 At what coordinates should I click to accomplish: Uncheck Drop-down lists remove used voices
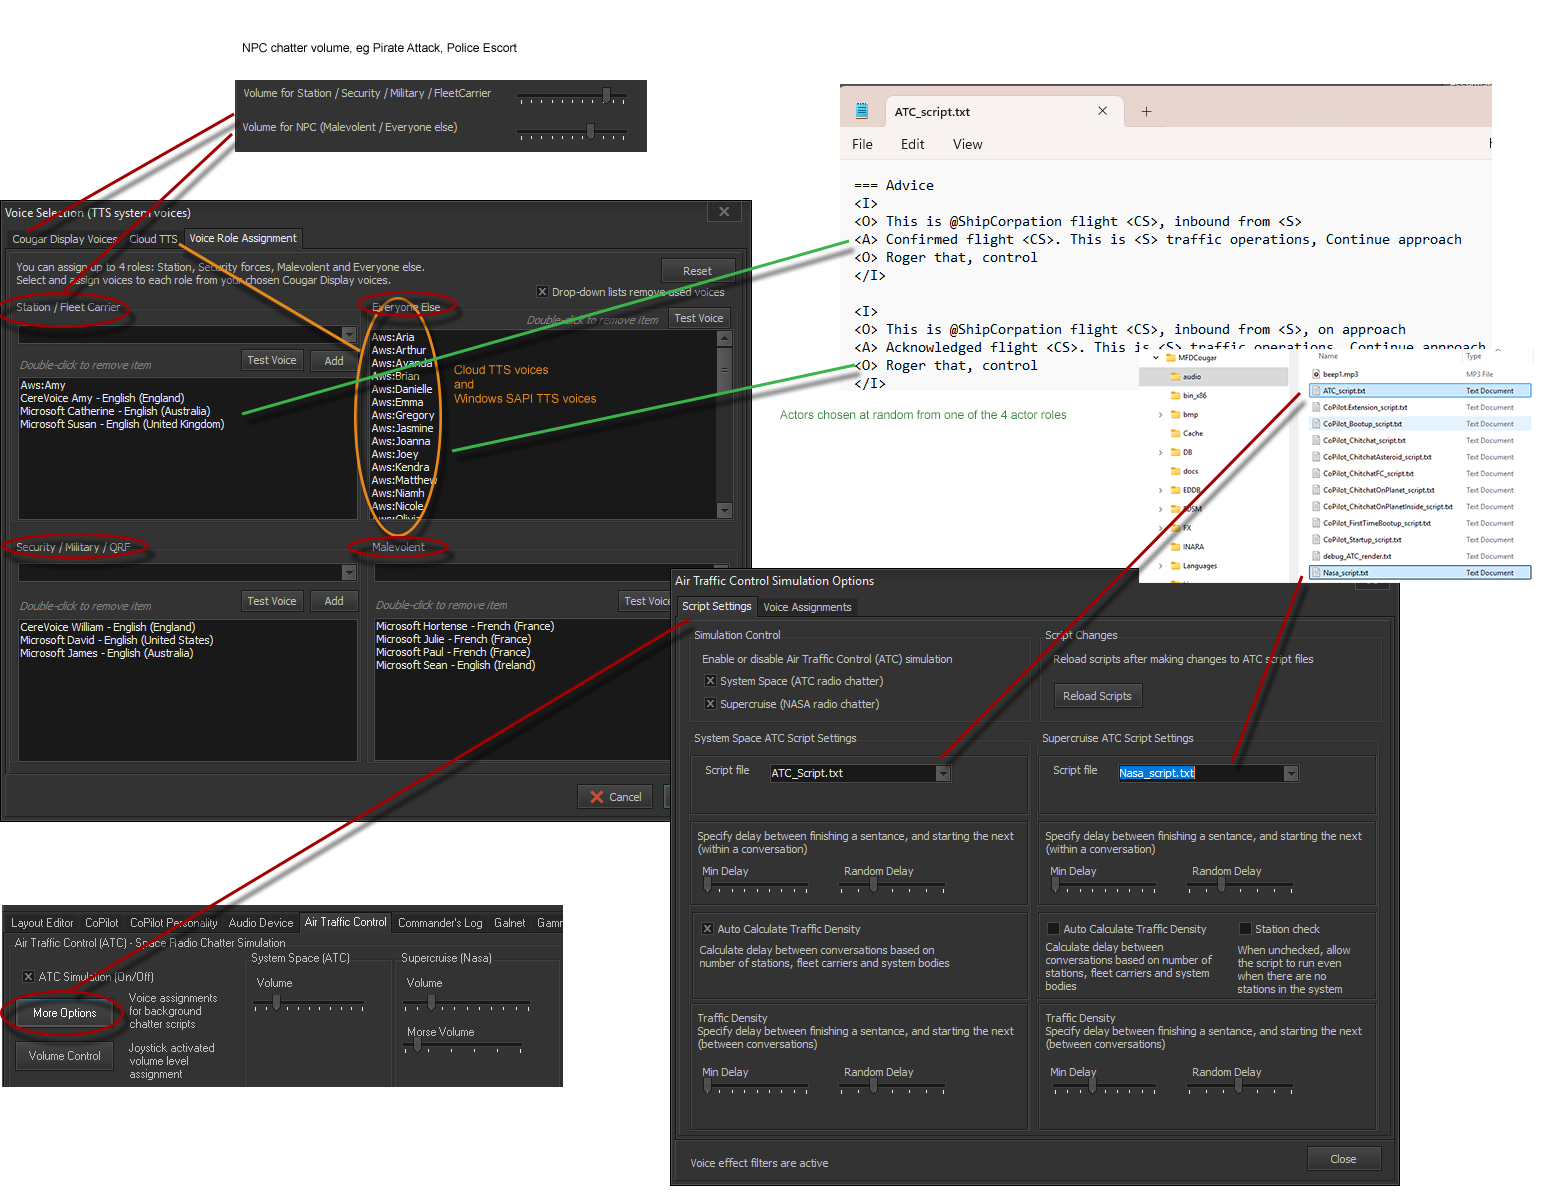pos(542,292)
